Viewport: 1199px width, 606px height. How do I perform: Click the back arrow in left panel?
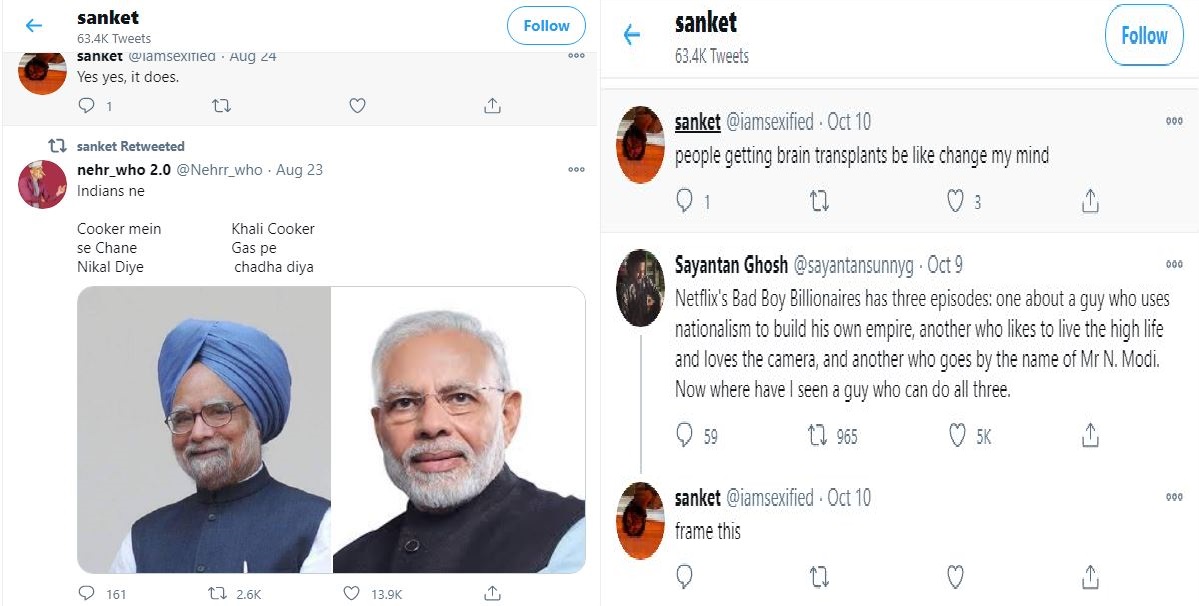coord(34,26)
